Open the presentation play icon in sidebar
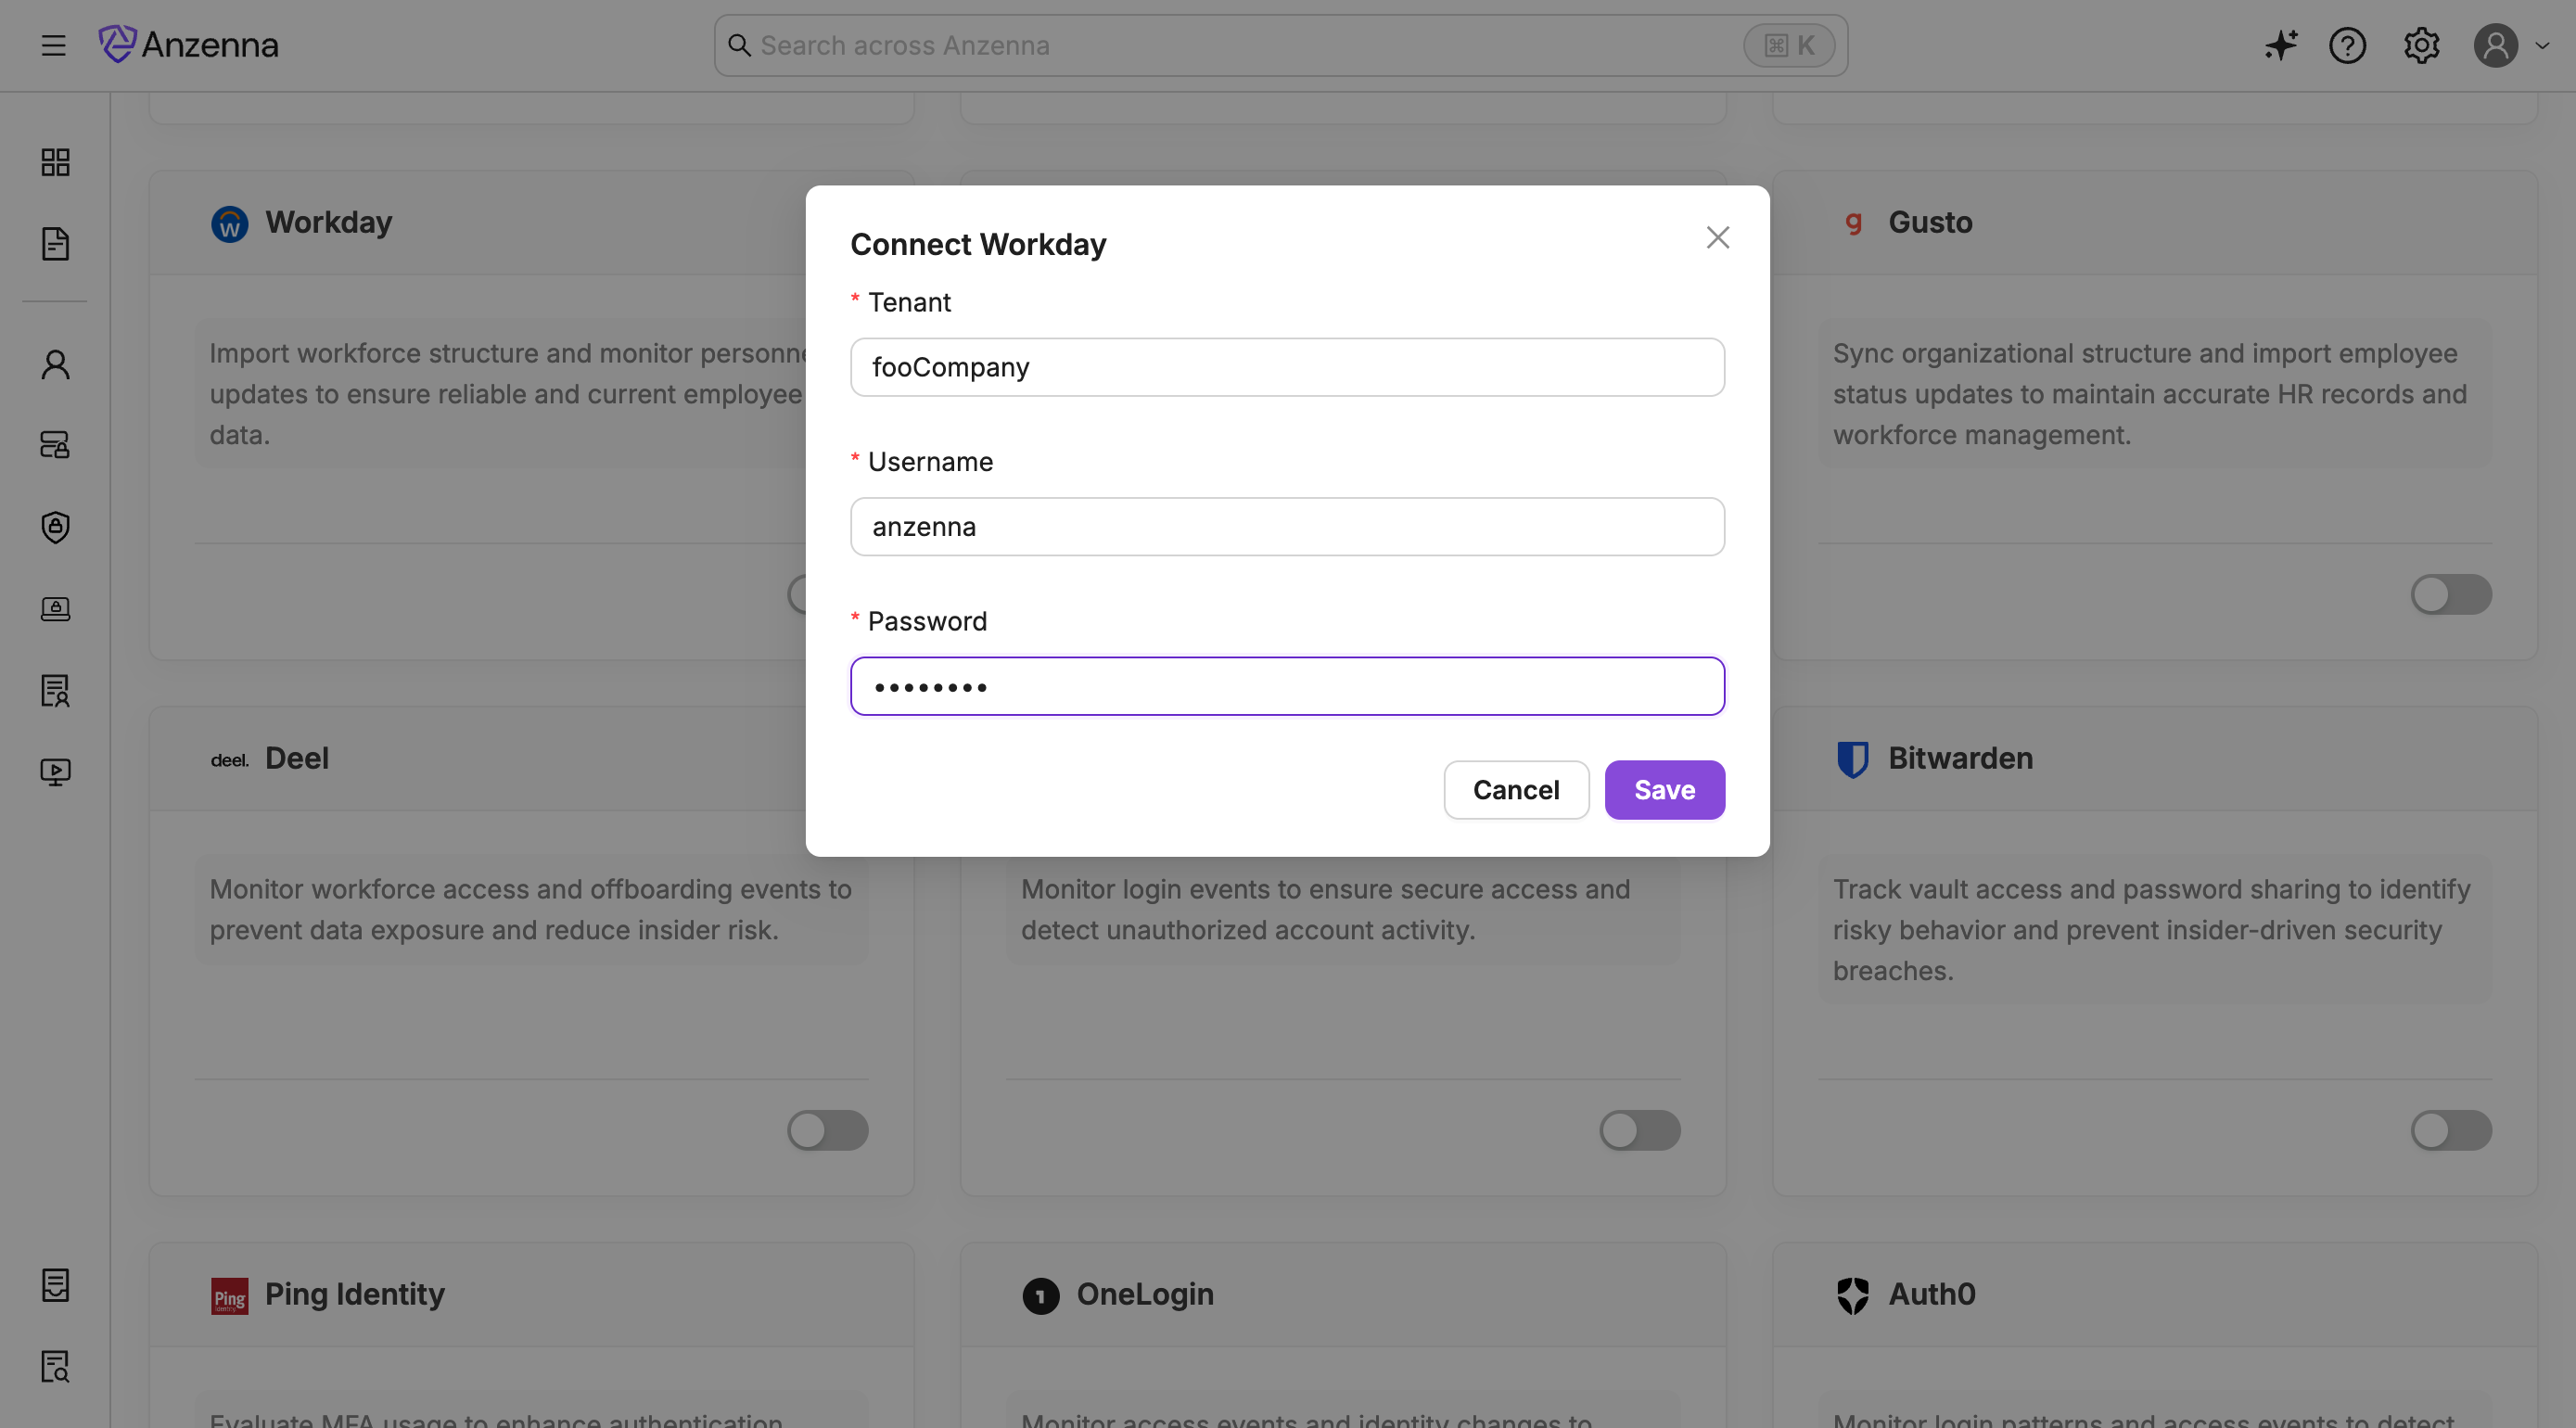Image resolution: width=2576 pixels, height=1428 pixels. pos(55,772)
